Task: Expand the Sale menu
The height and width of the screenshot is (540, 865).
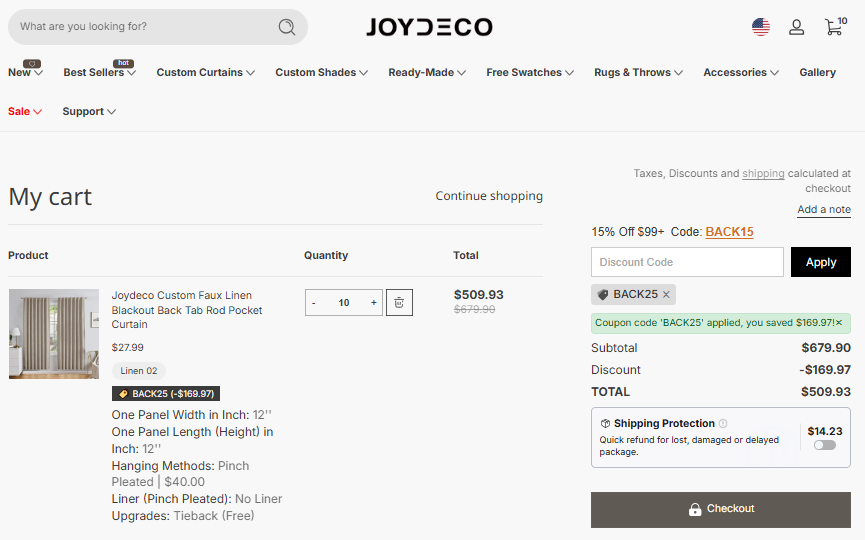Action: pos(25,111)
